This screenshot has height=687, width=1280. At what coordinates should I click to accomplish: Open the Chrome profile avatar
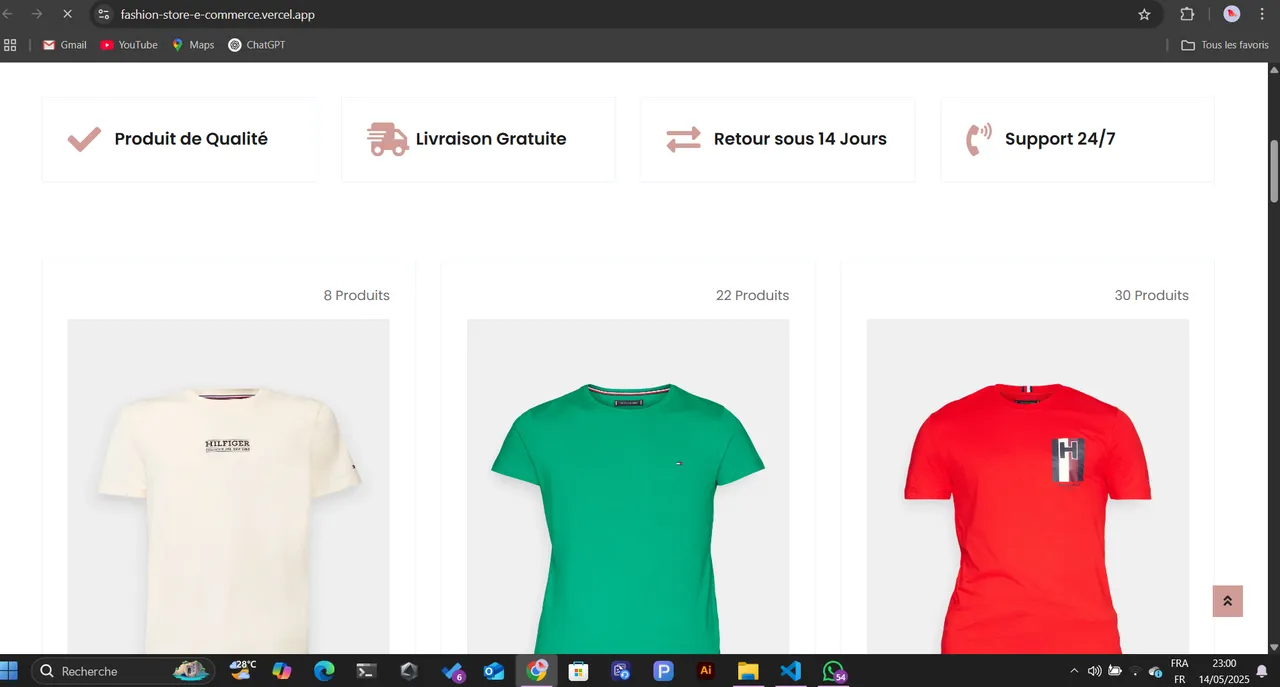[x=1232, y=14]
